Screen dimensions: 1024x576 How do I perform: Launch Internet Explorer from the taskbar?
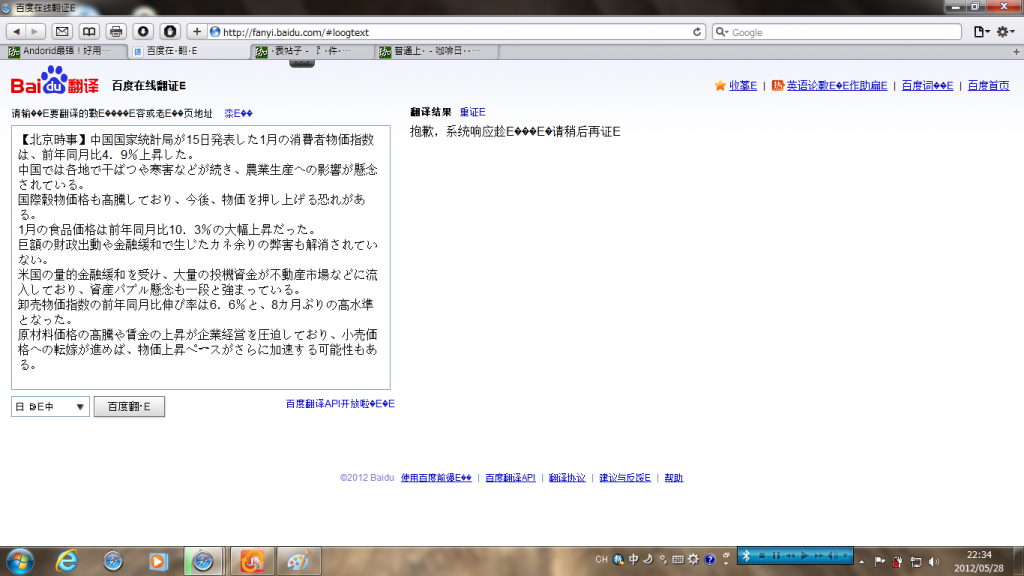pos(67,561)
